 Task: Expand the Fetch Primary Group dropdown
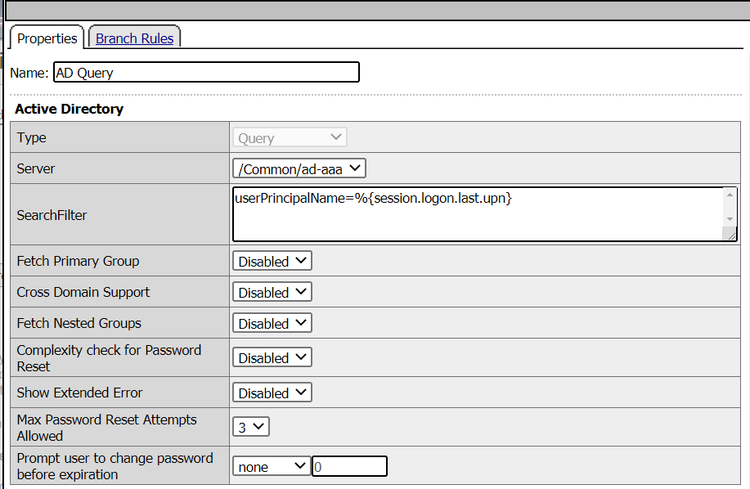[x=272, y=261]
